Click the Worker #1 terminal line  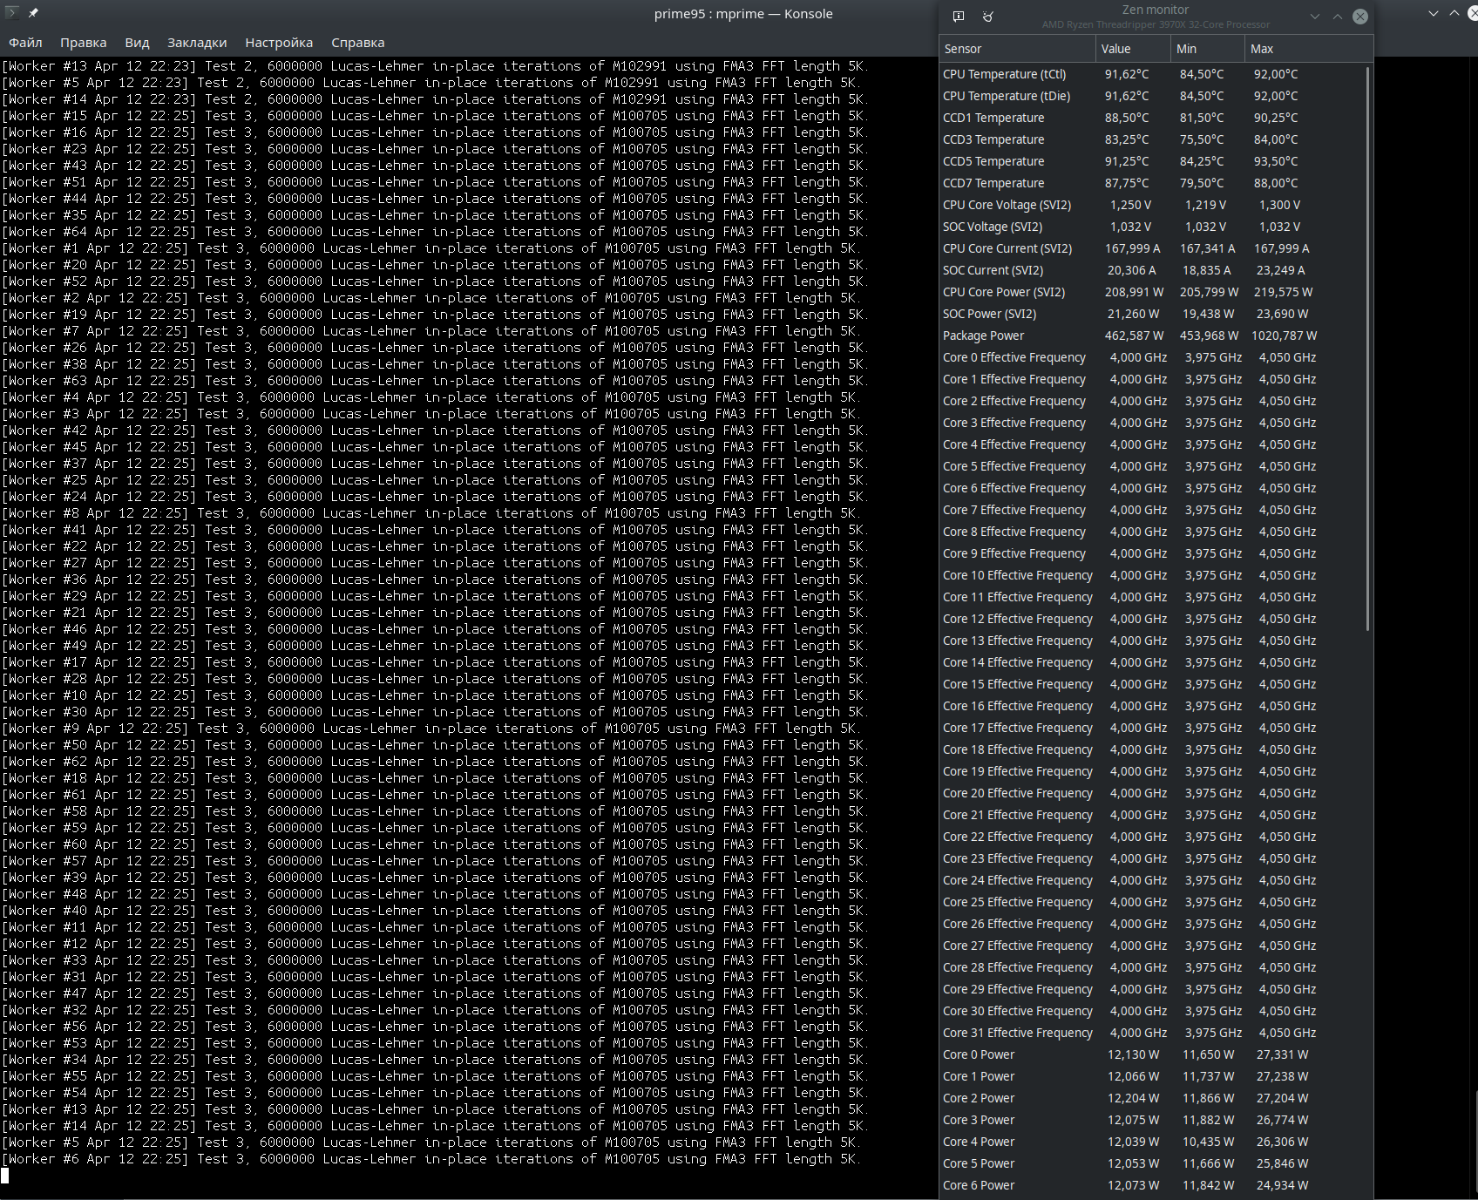click(431, 249)
